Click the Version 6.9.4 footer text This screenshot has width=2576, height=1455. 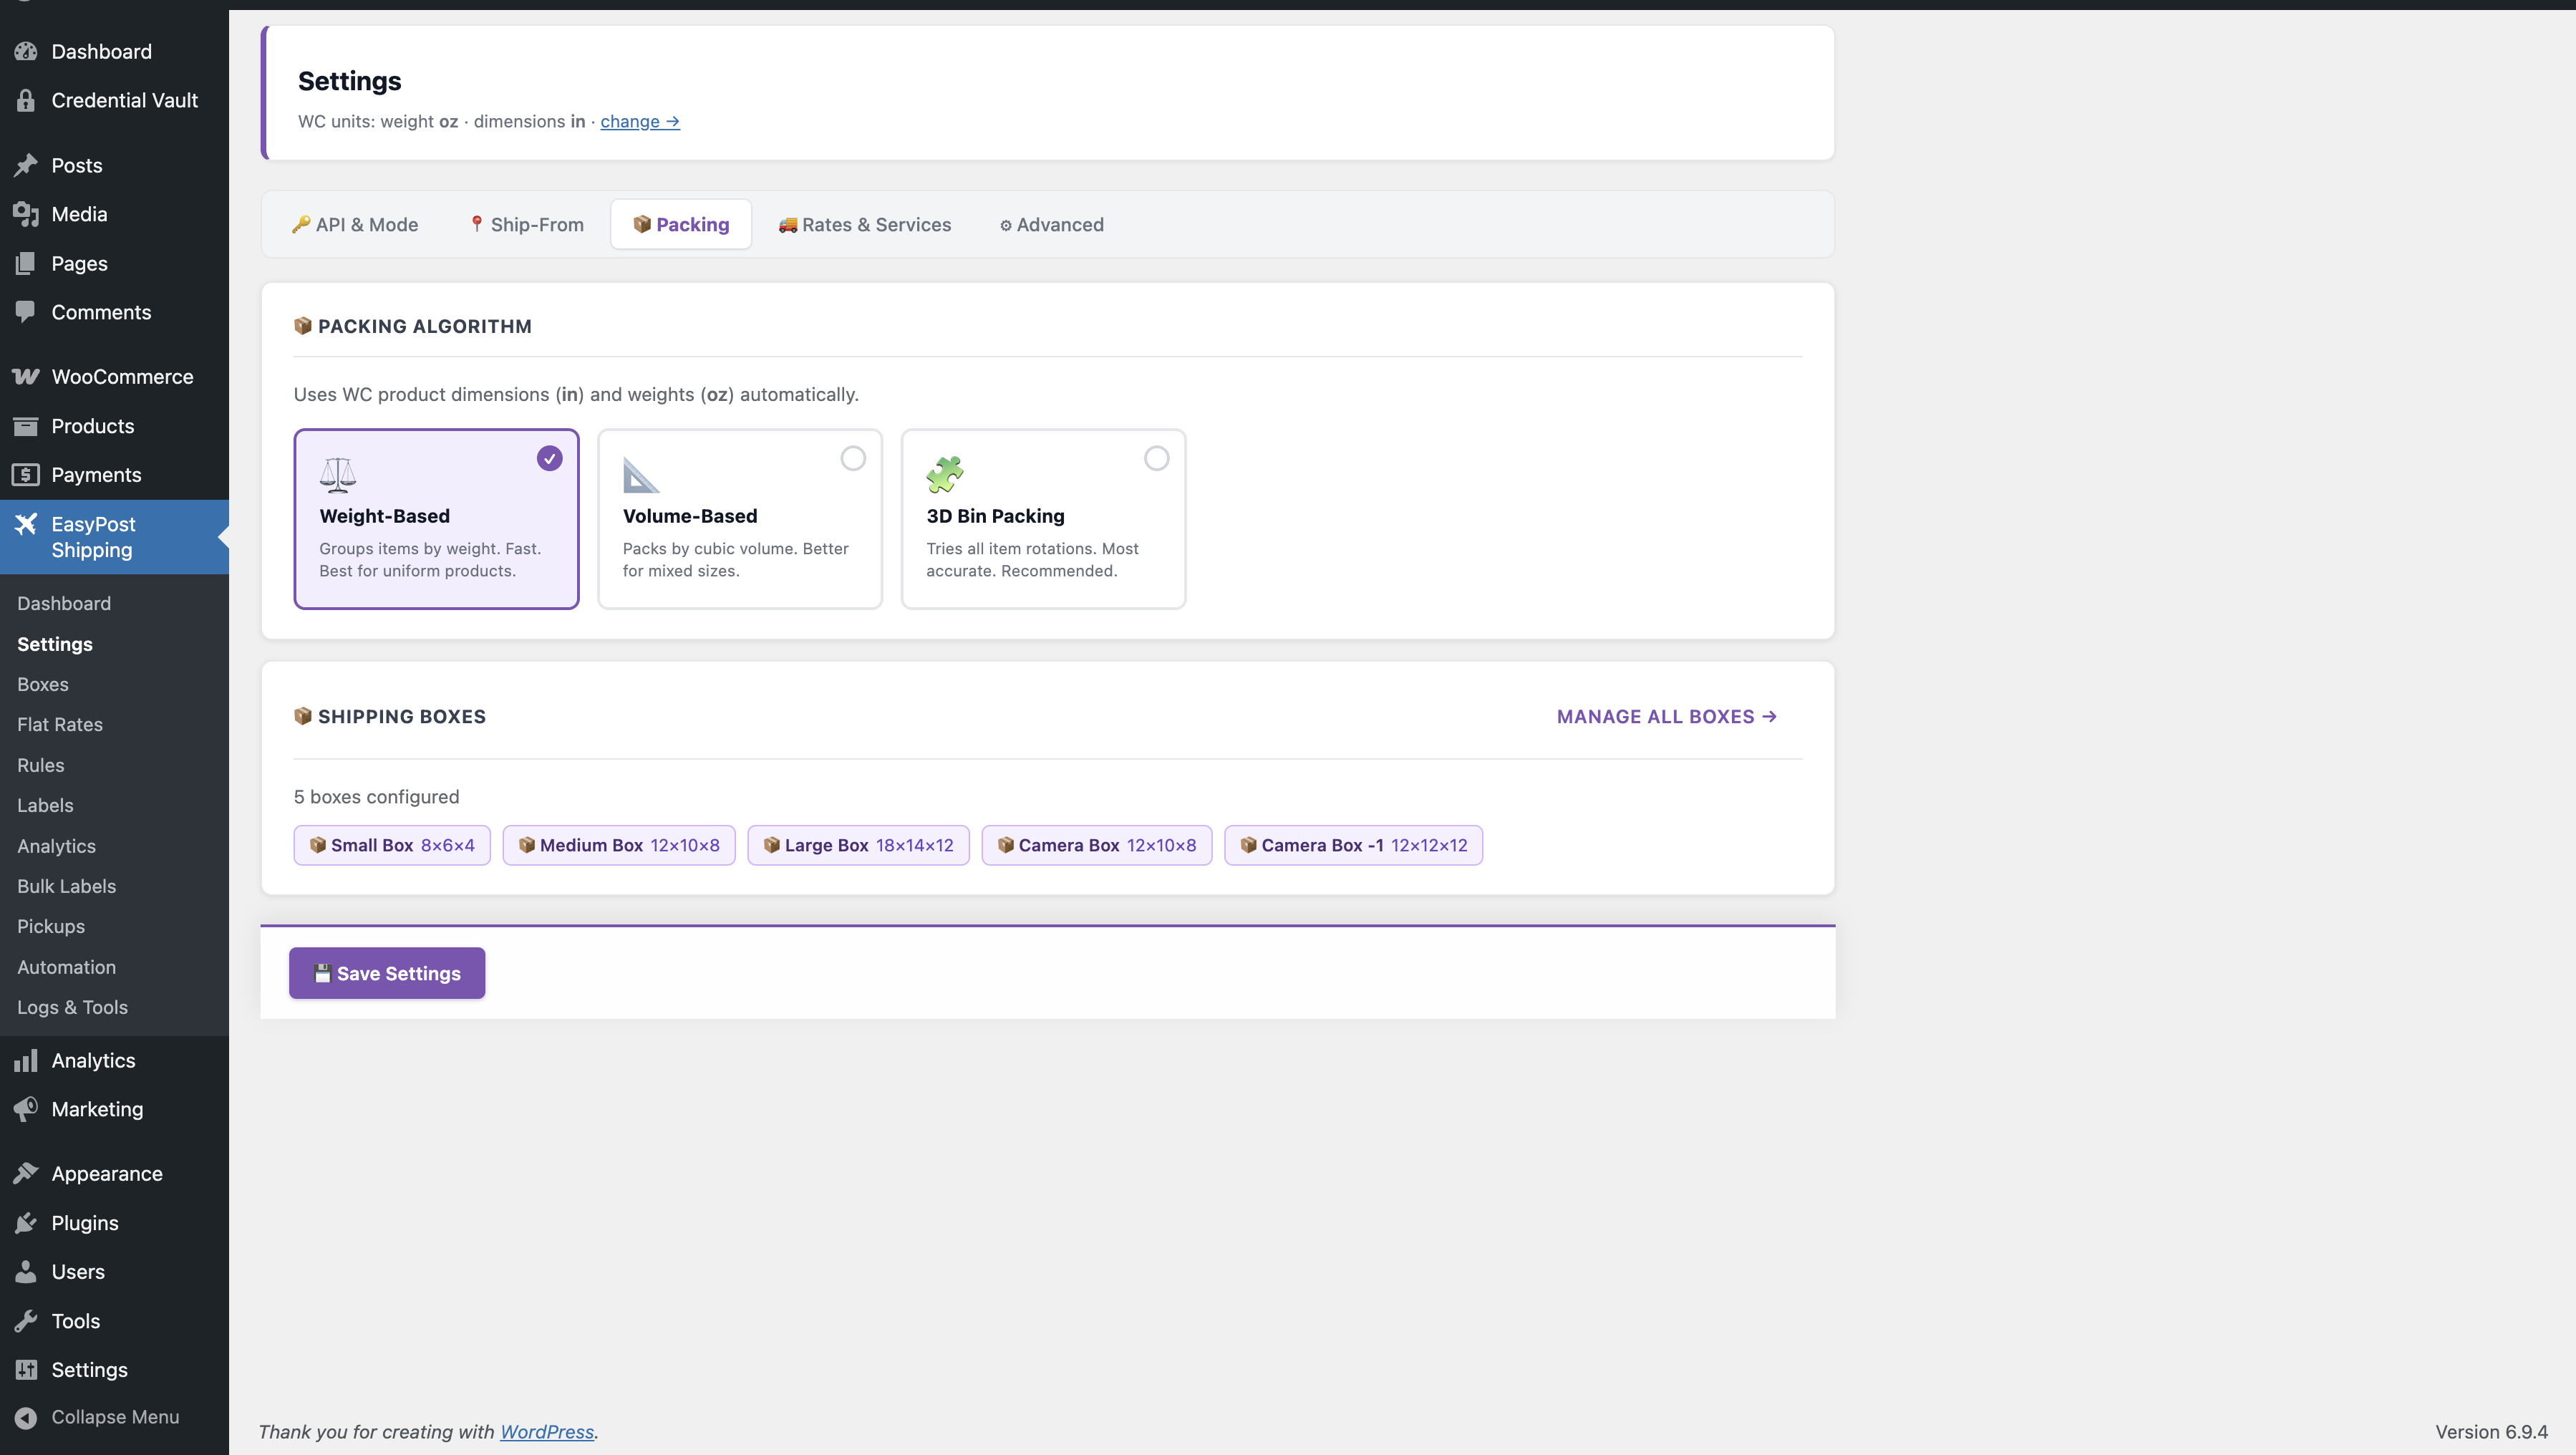2492,1431
